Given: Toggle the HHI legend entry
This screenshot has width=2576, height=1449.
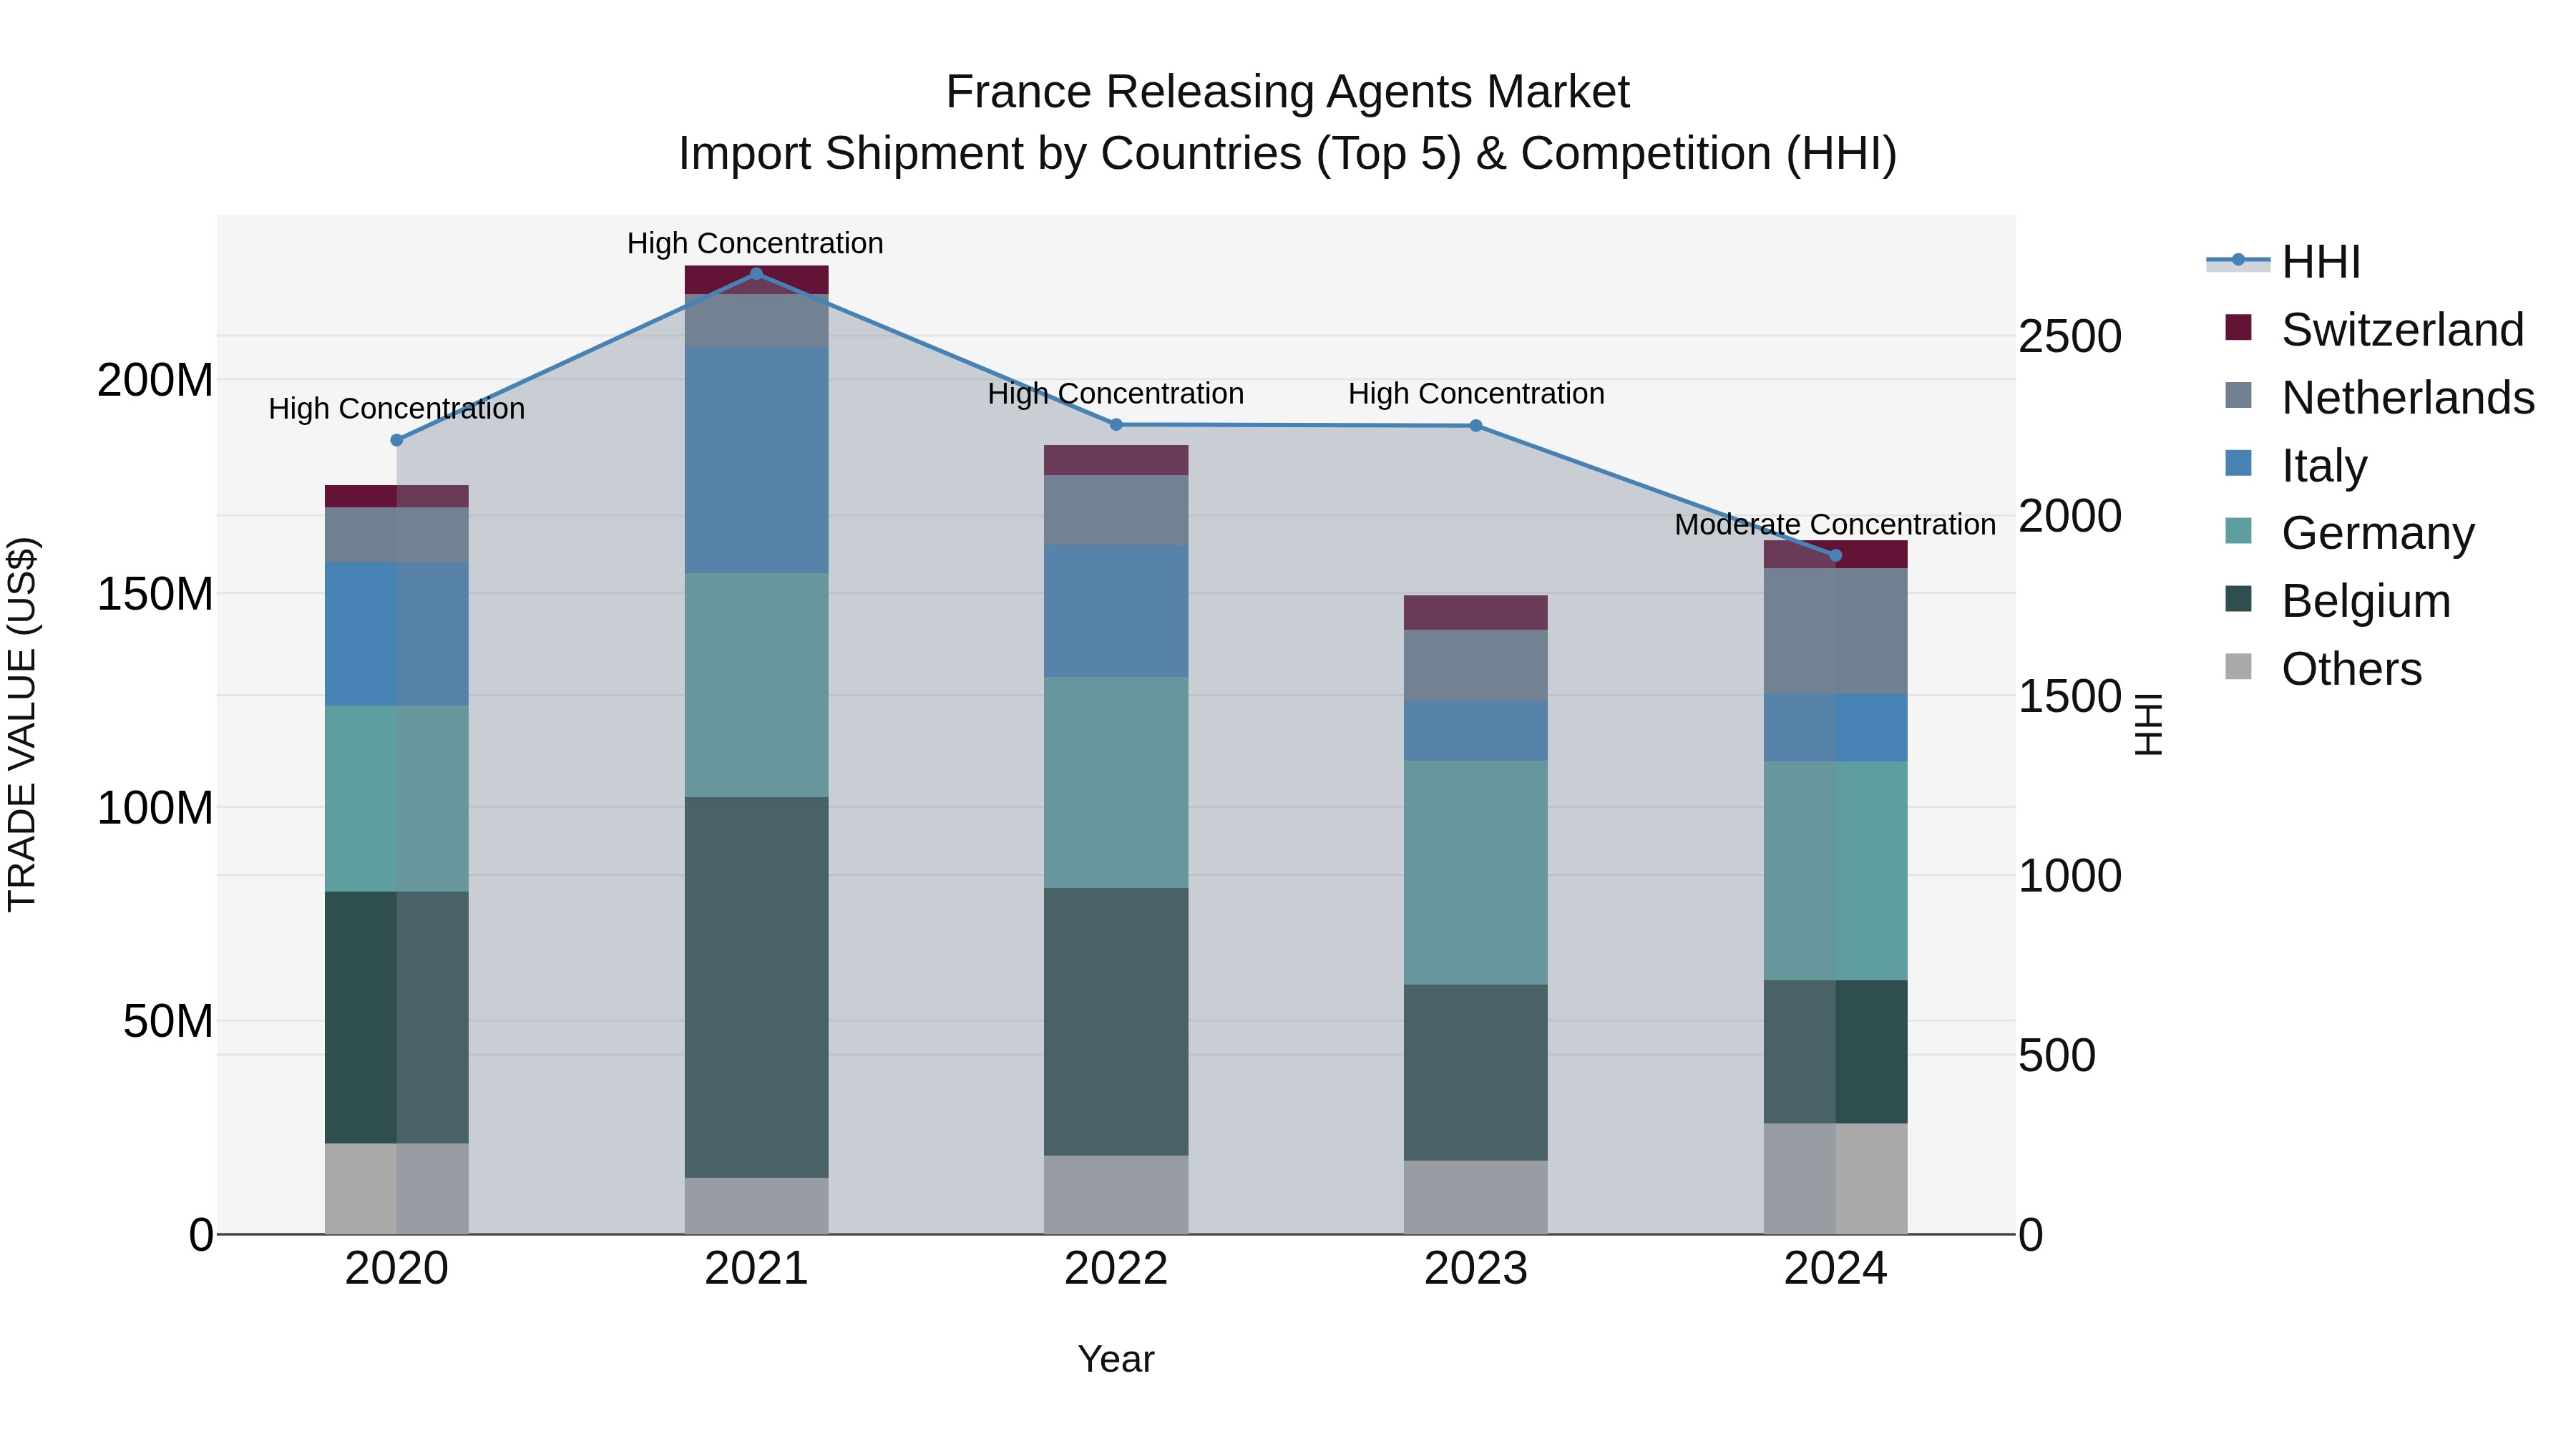Looking at the screenshot, I should [2283, 262].
